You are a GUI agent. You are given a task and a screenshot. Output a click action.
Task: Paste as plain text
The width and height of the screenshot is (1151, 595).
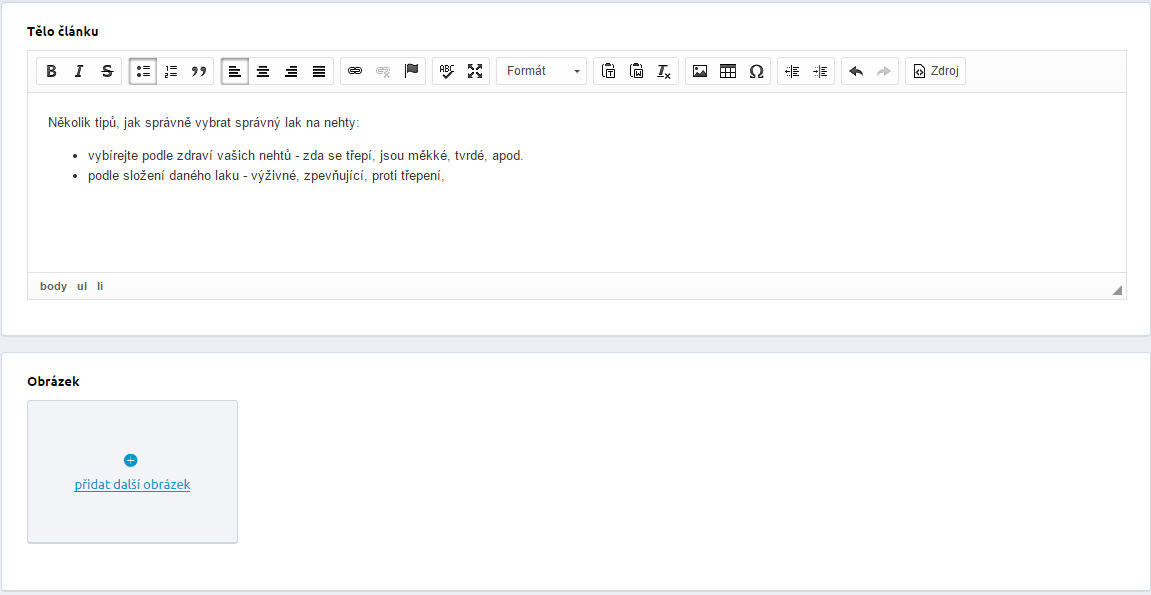click(x=608, y=71)
